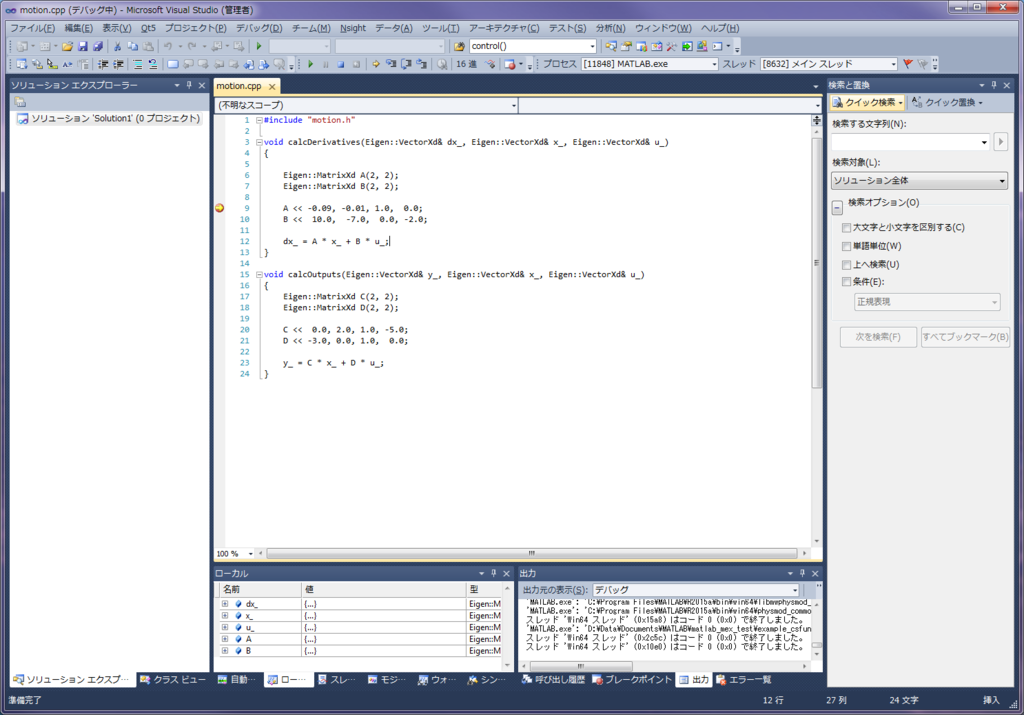Image resolution: width=1024 pixels, height=715 pixels.
Task: Expand x_ variable in Locals window
Action: (225, 616)
